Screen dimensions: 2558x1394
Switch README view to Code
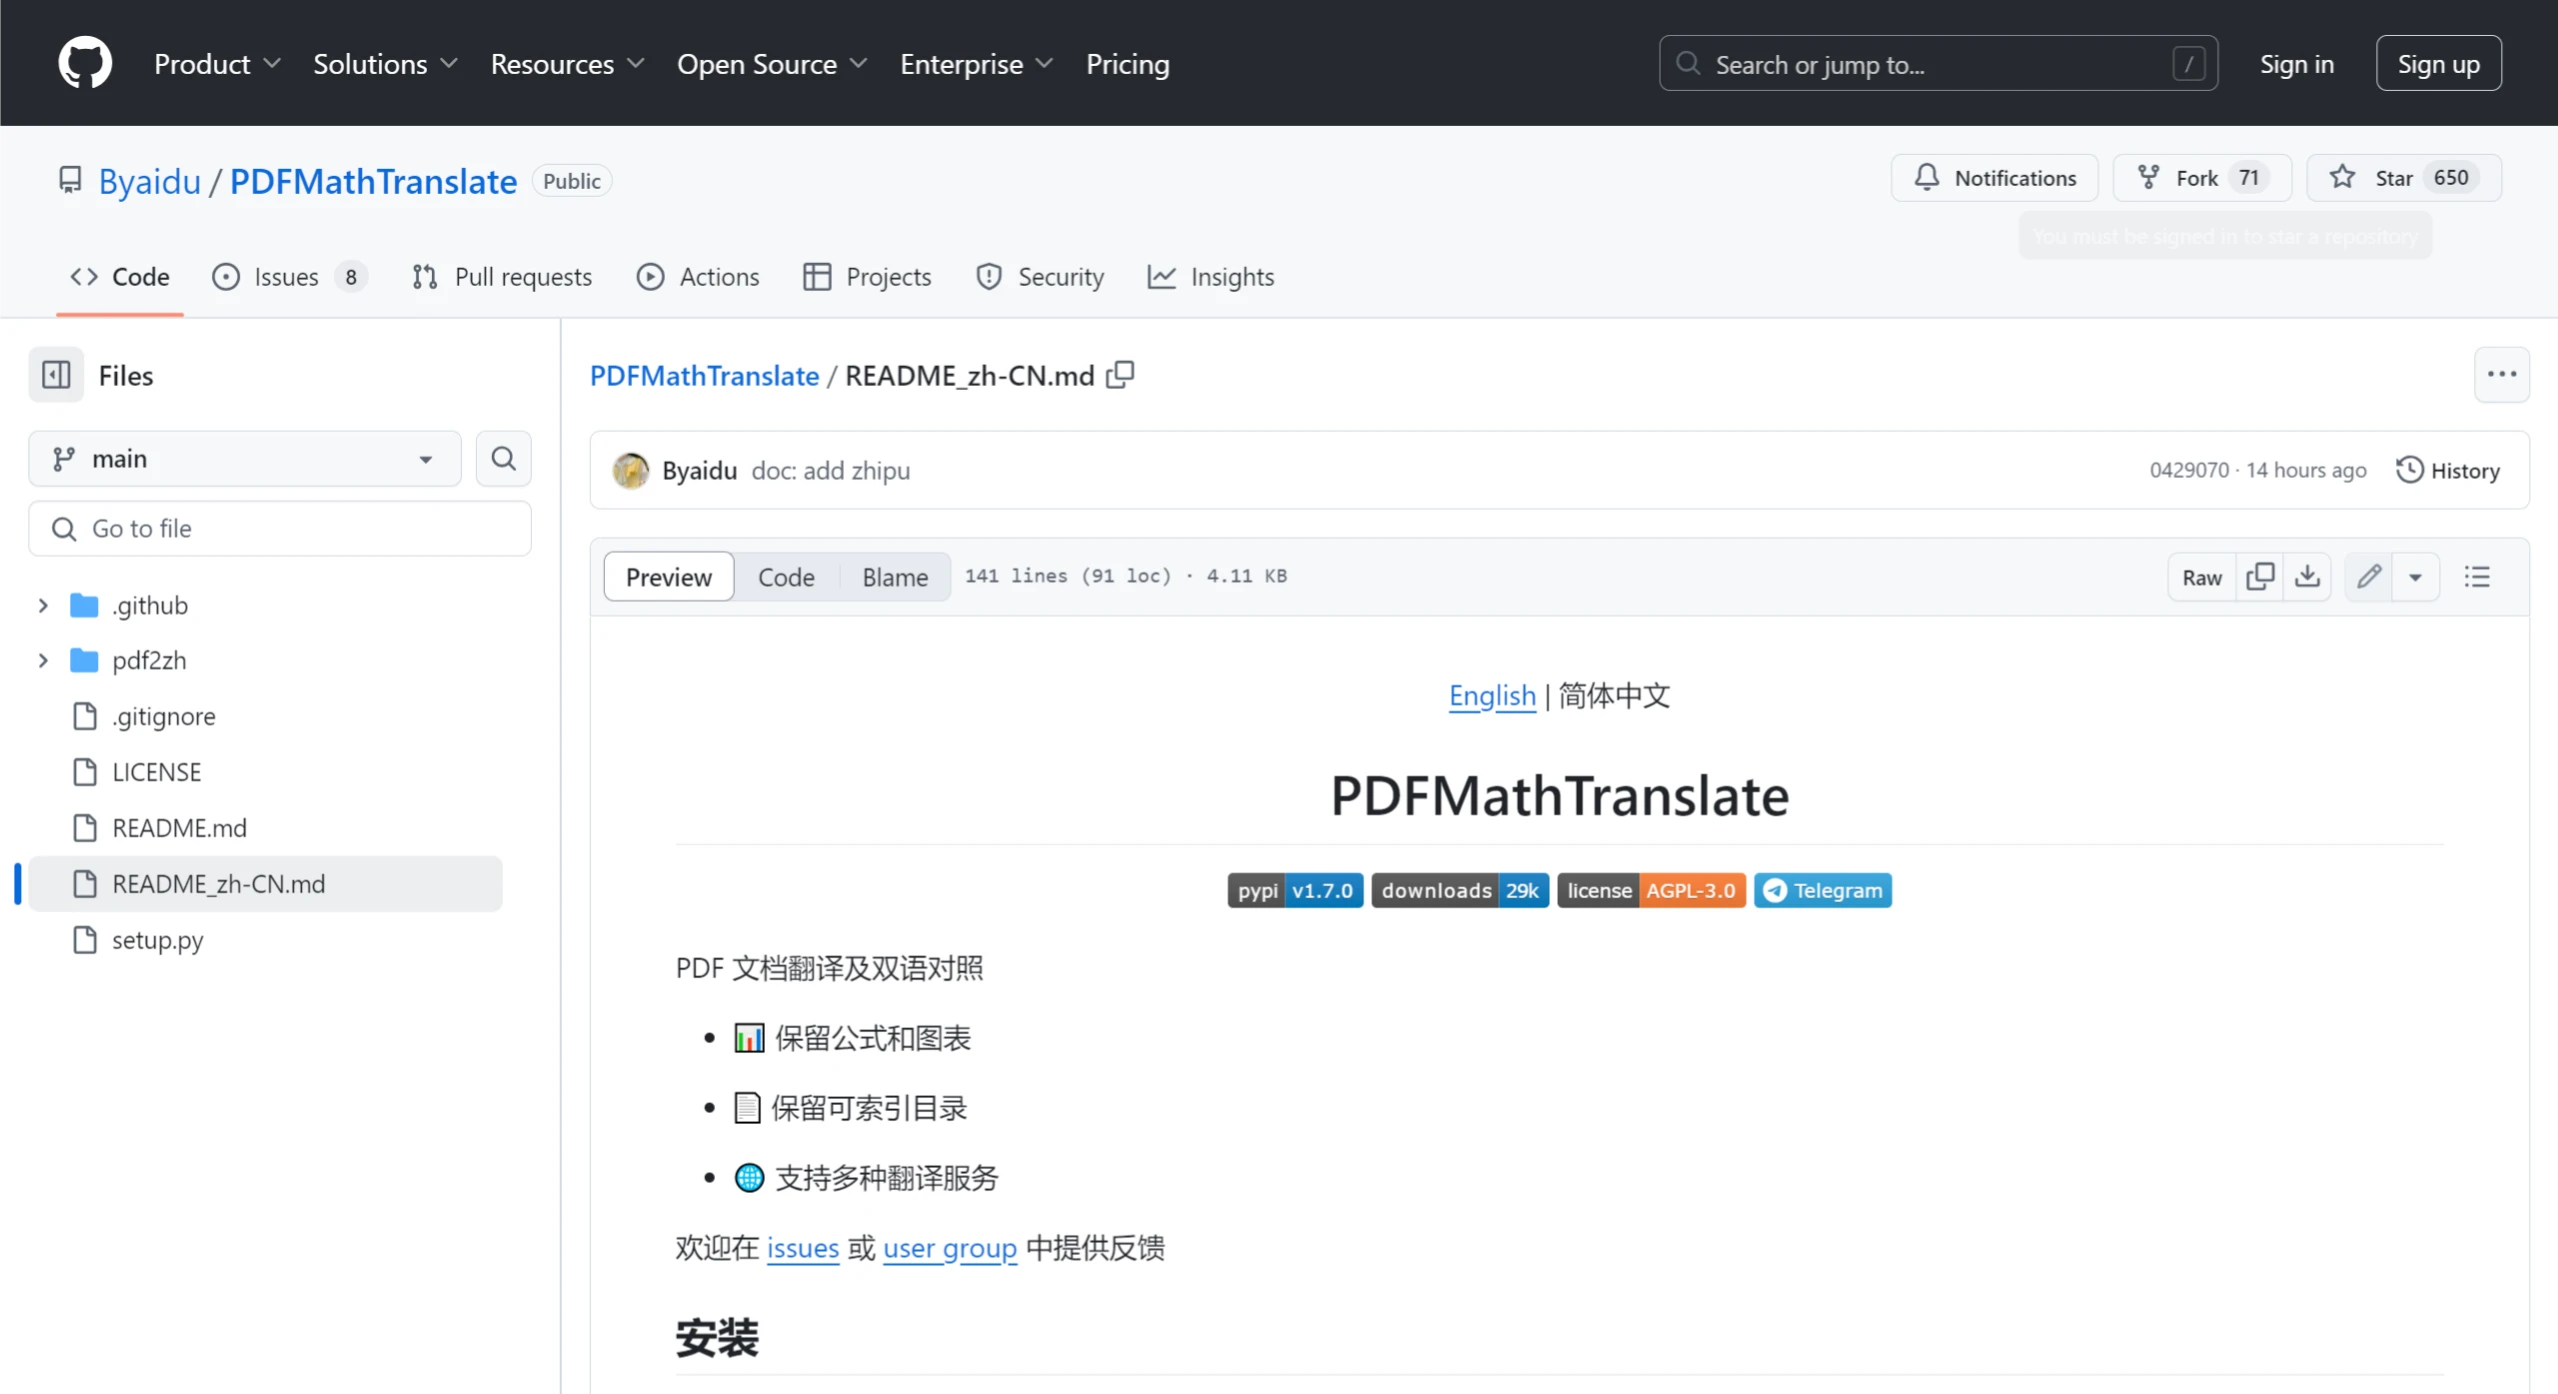[x=787, y=576]
